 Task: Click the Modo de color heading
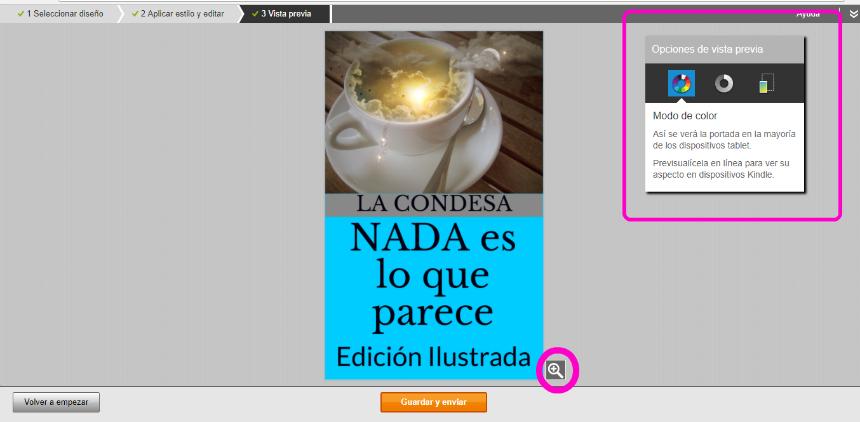tap(685, 116)
